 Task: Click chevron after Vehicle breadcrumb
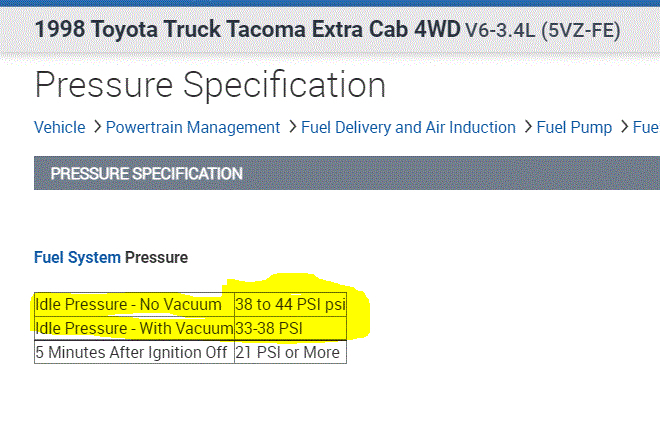(x=96, y=127)
